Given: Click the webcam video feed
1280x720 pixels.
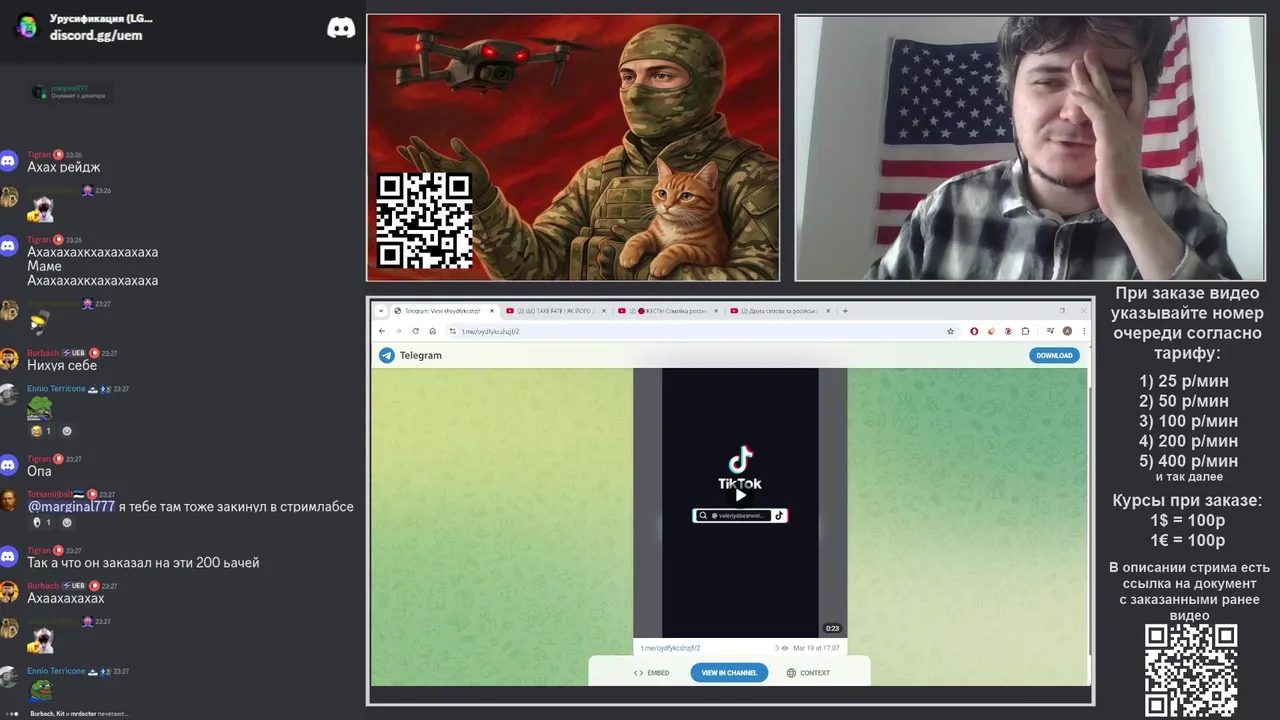Looking at the screenshot, I should pyautogui.click(x=1029, y=148).
